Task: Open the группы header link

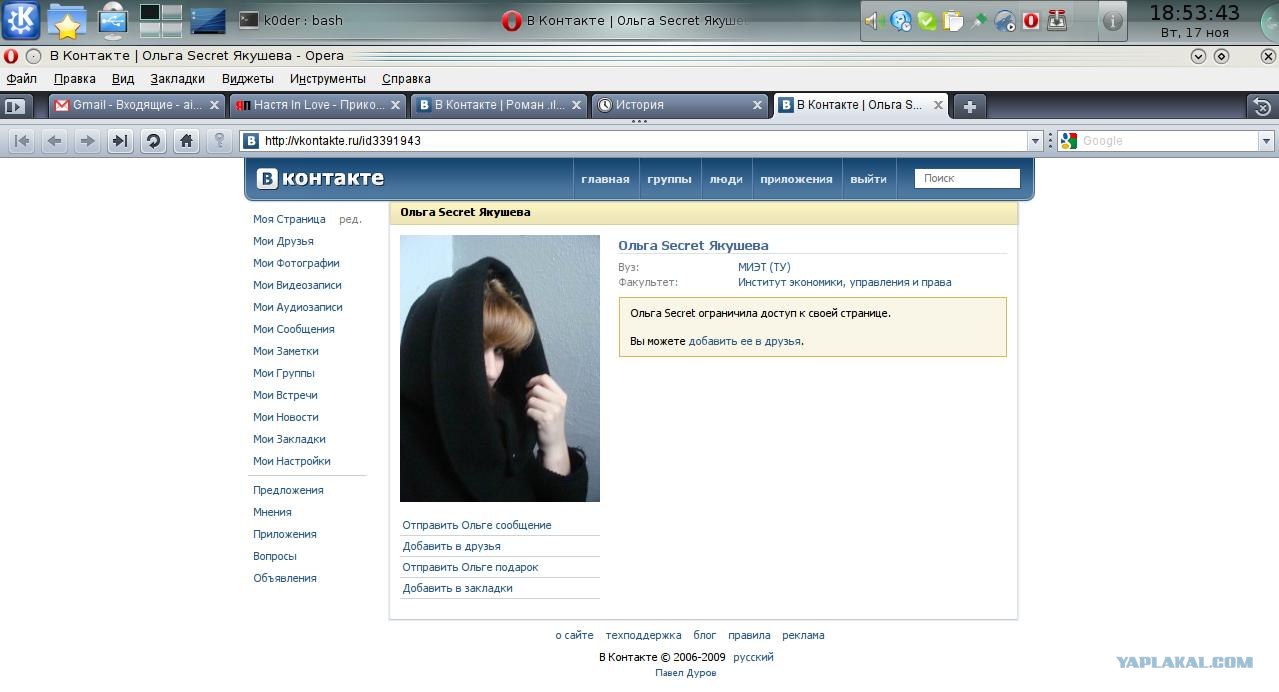Action: click(669, 179)
